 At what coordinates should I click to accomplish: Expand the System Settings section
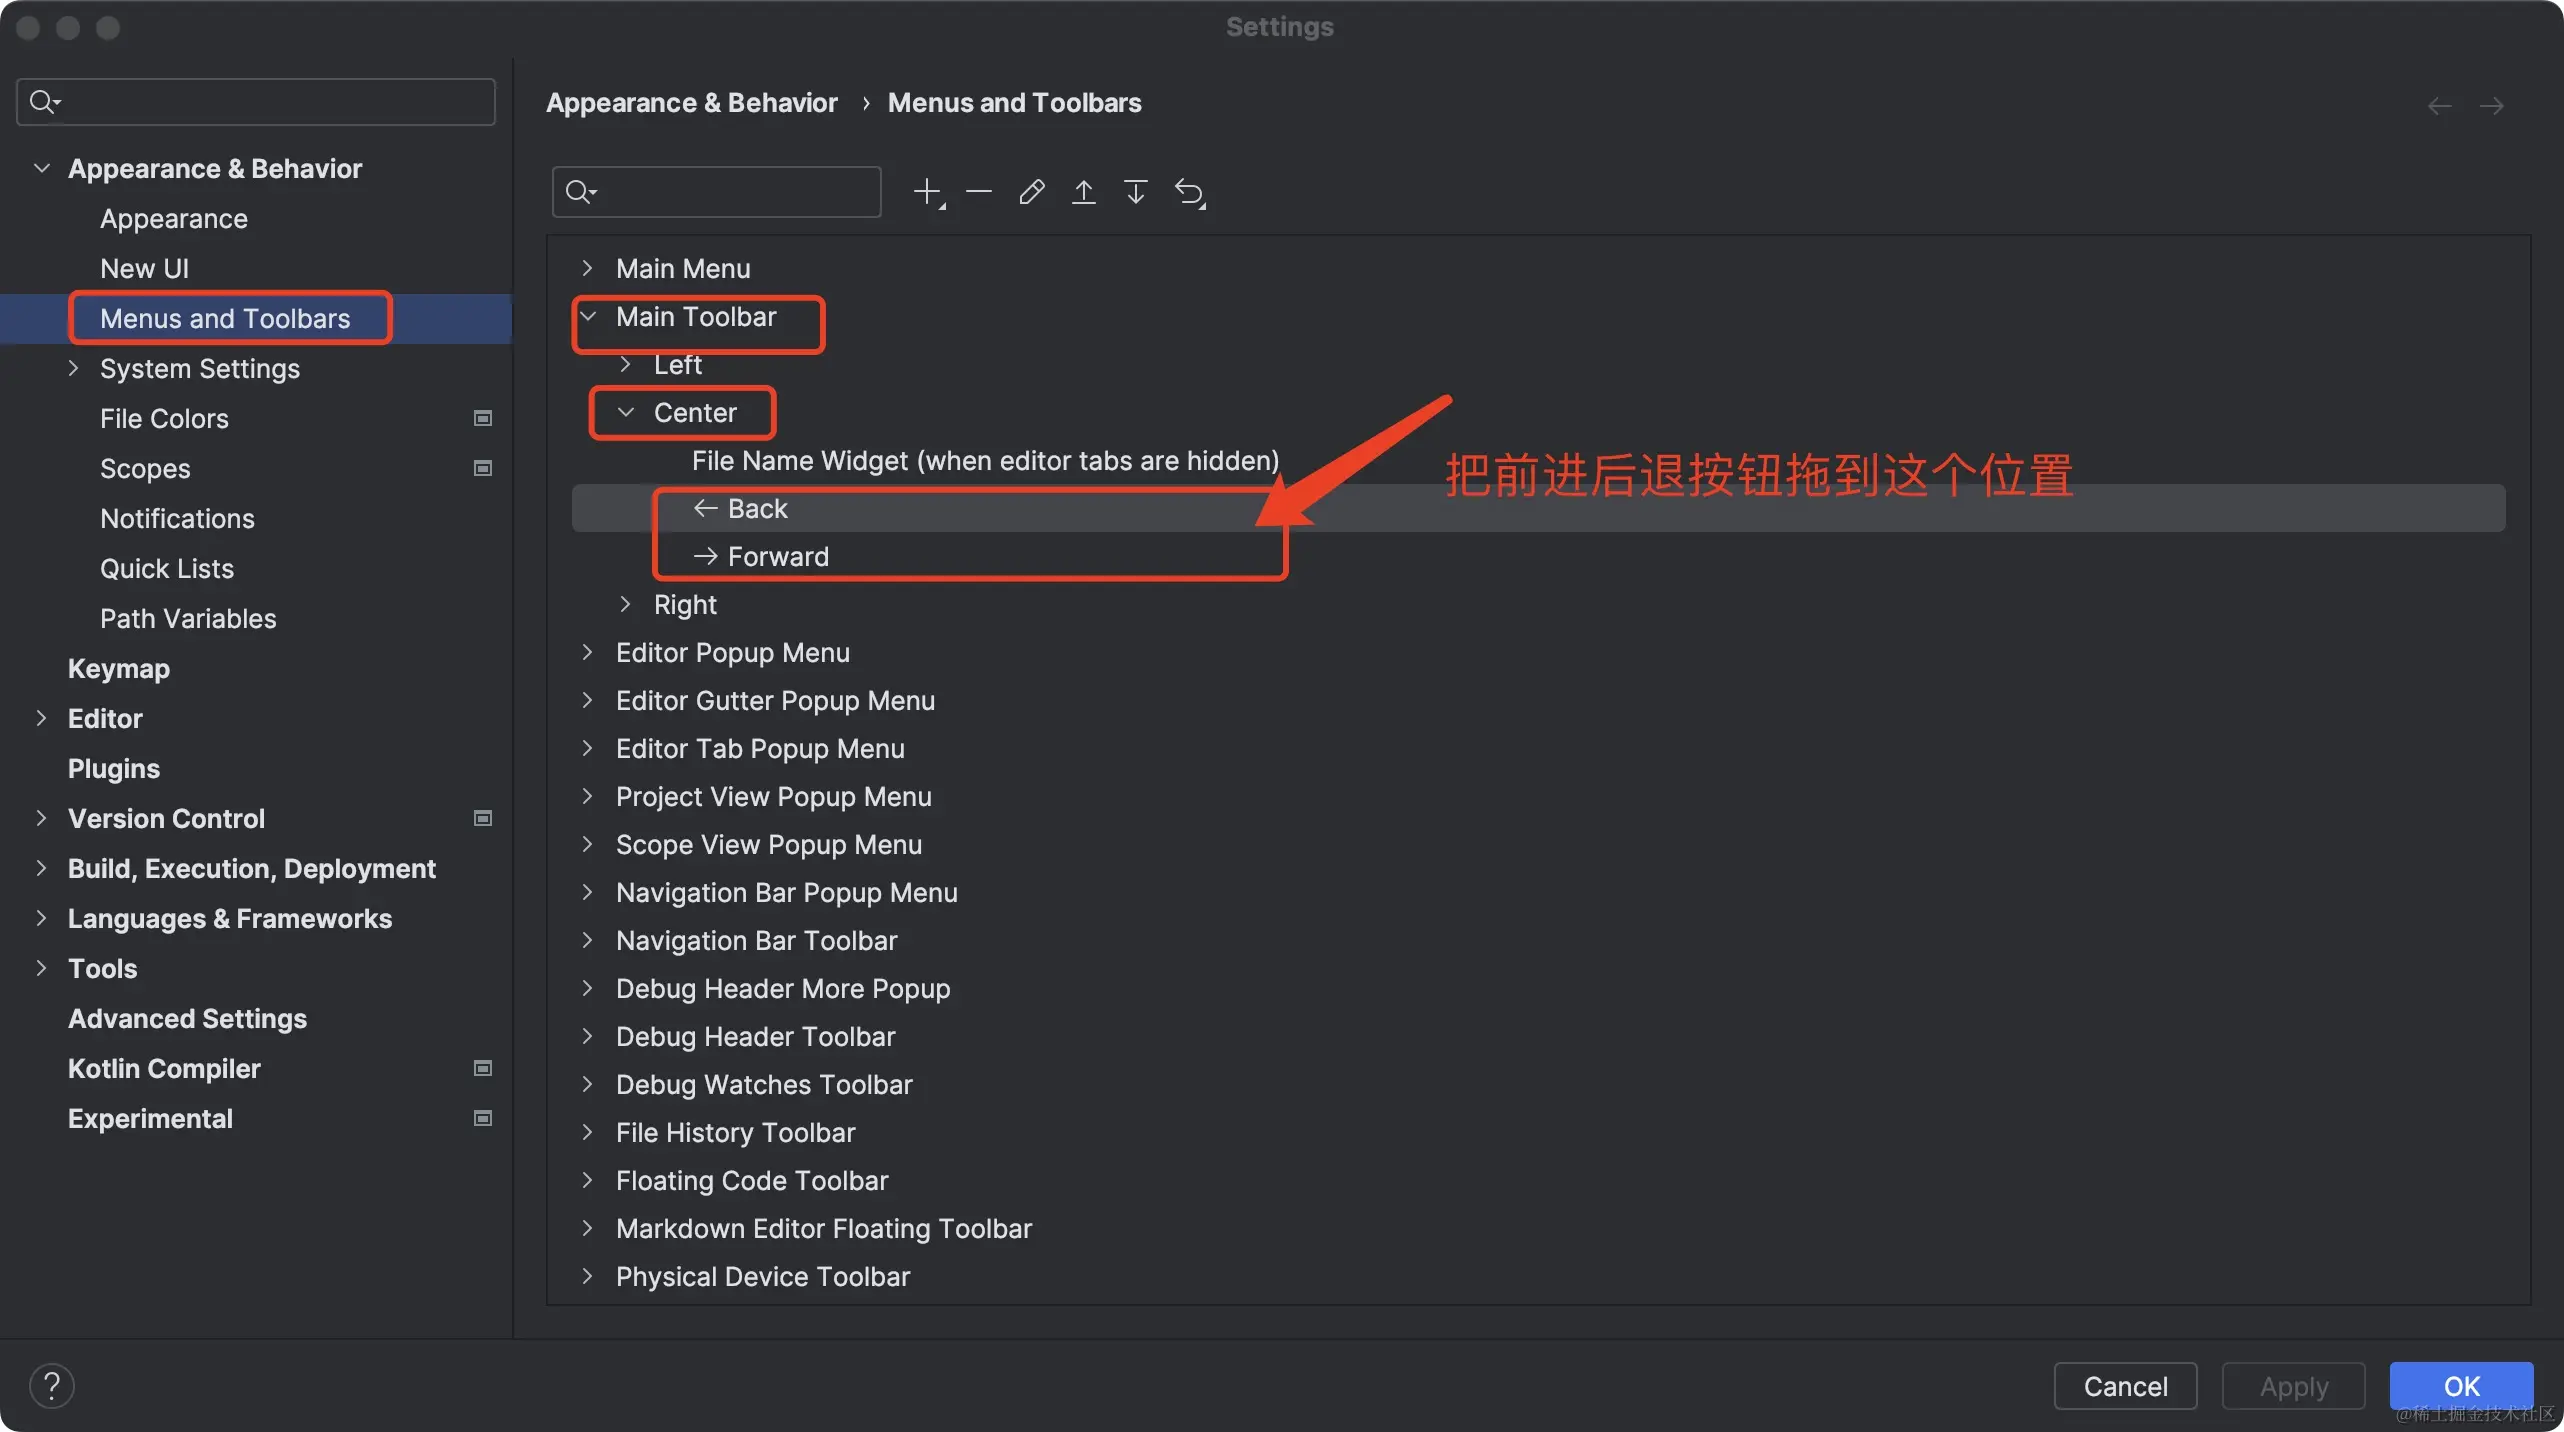pyautogui.click(x=73, y=368)
